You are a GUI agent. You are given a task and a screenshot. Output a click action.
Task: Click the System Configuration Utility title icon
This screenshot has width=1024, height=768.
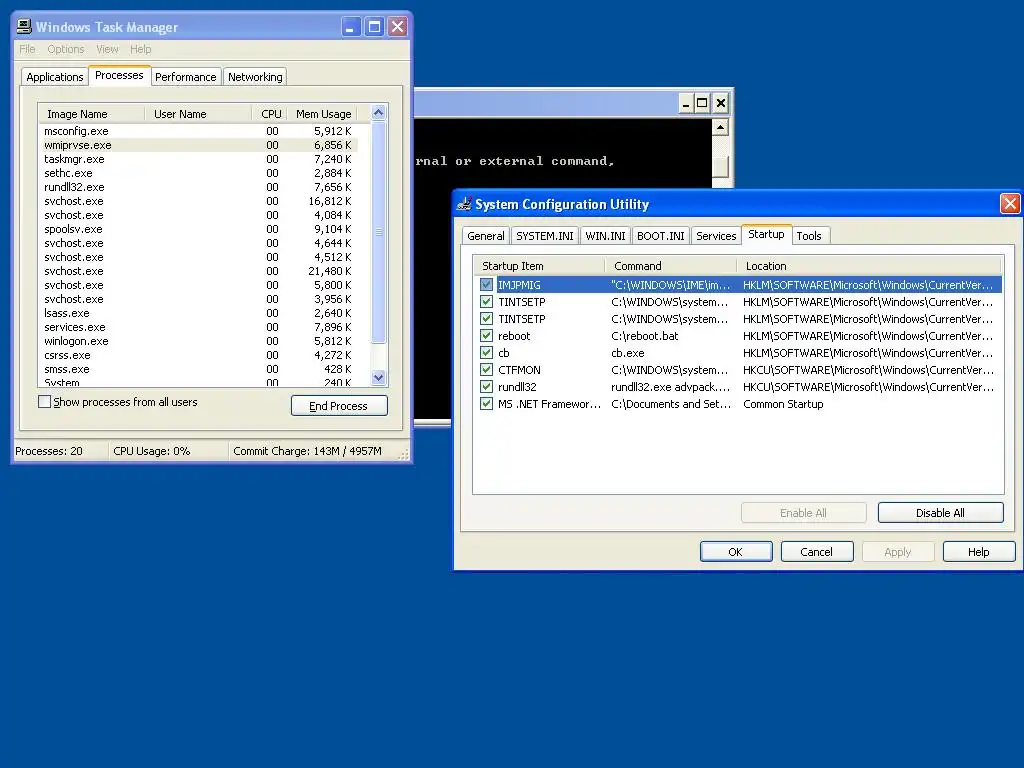[x=464, y=204]
